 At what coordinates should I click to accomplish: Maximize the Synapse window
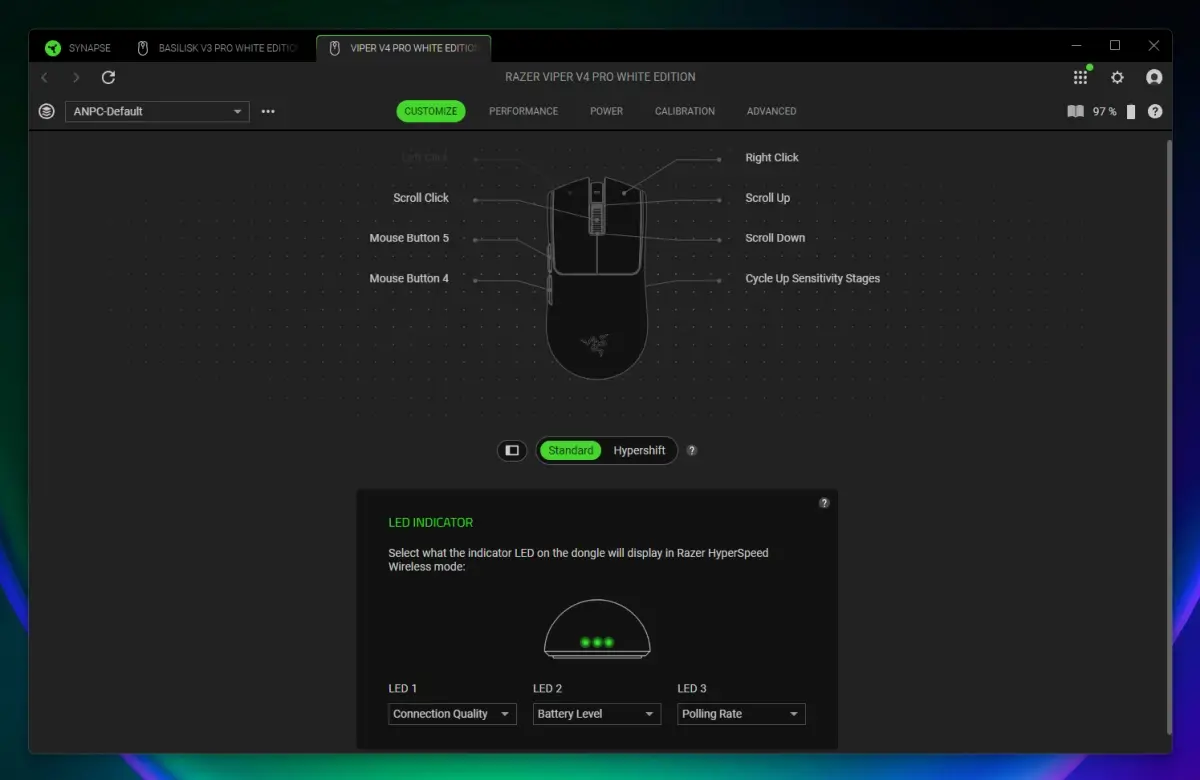tap(1115, 46)
